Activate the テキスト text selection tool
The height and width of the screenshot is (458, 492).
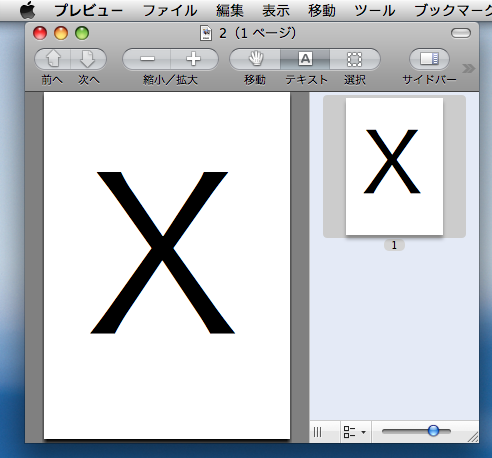point(305,59)
